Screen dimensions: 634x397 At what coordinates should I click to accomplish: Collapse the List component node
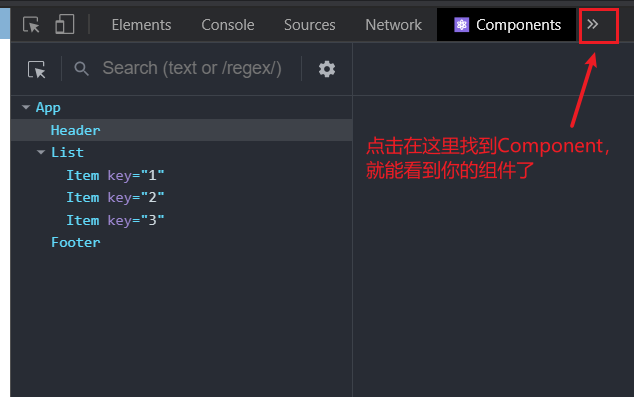coord(41,152)
